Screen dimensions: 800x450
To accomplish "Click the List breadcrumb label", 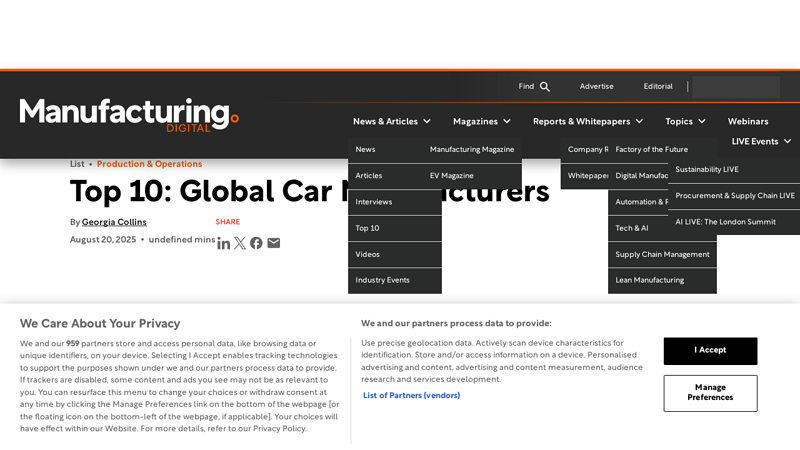I will tap(77, 164).
